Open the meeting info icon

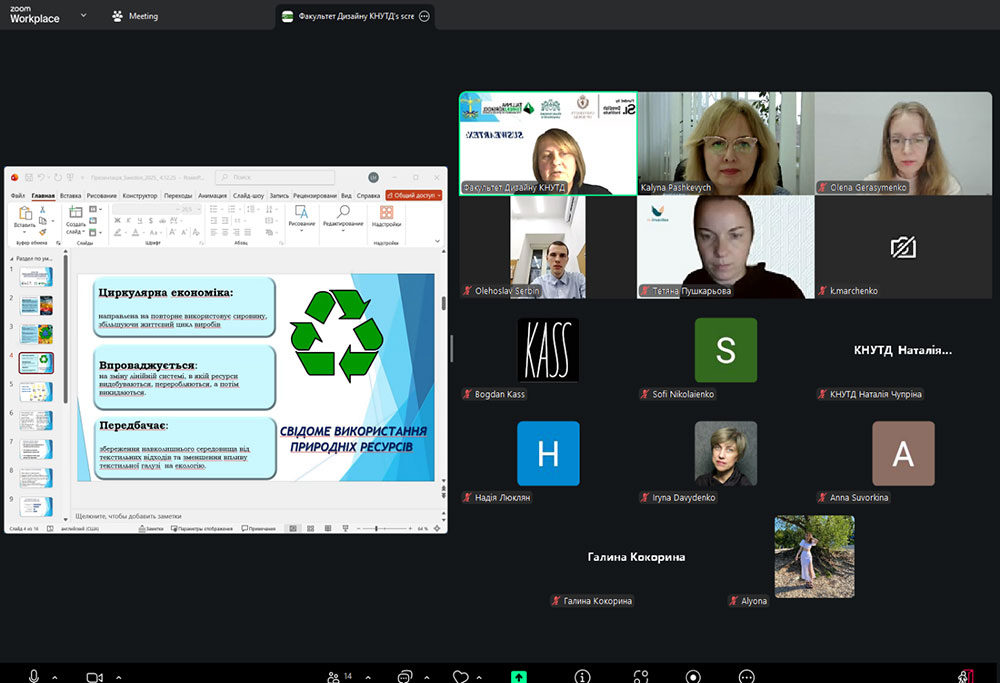point(582,676)
